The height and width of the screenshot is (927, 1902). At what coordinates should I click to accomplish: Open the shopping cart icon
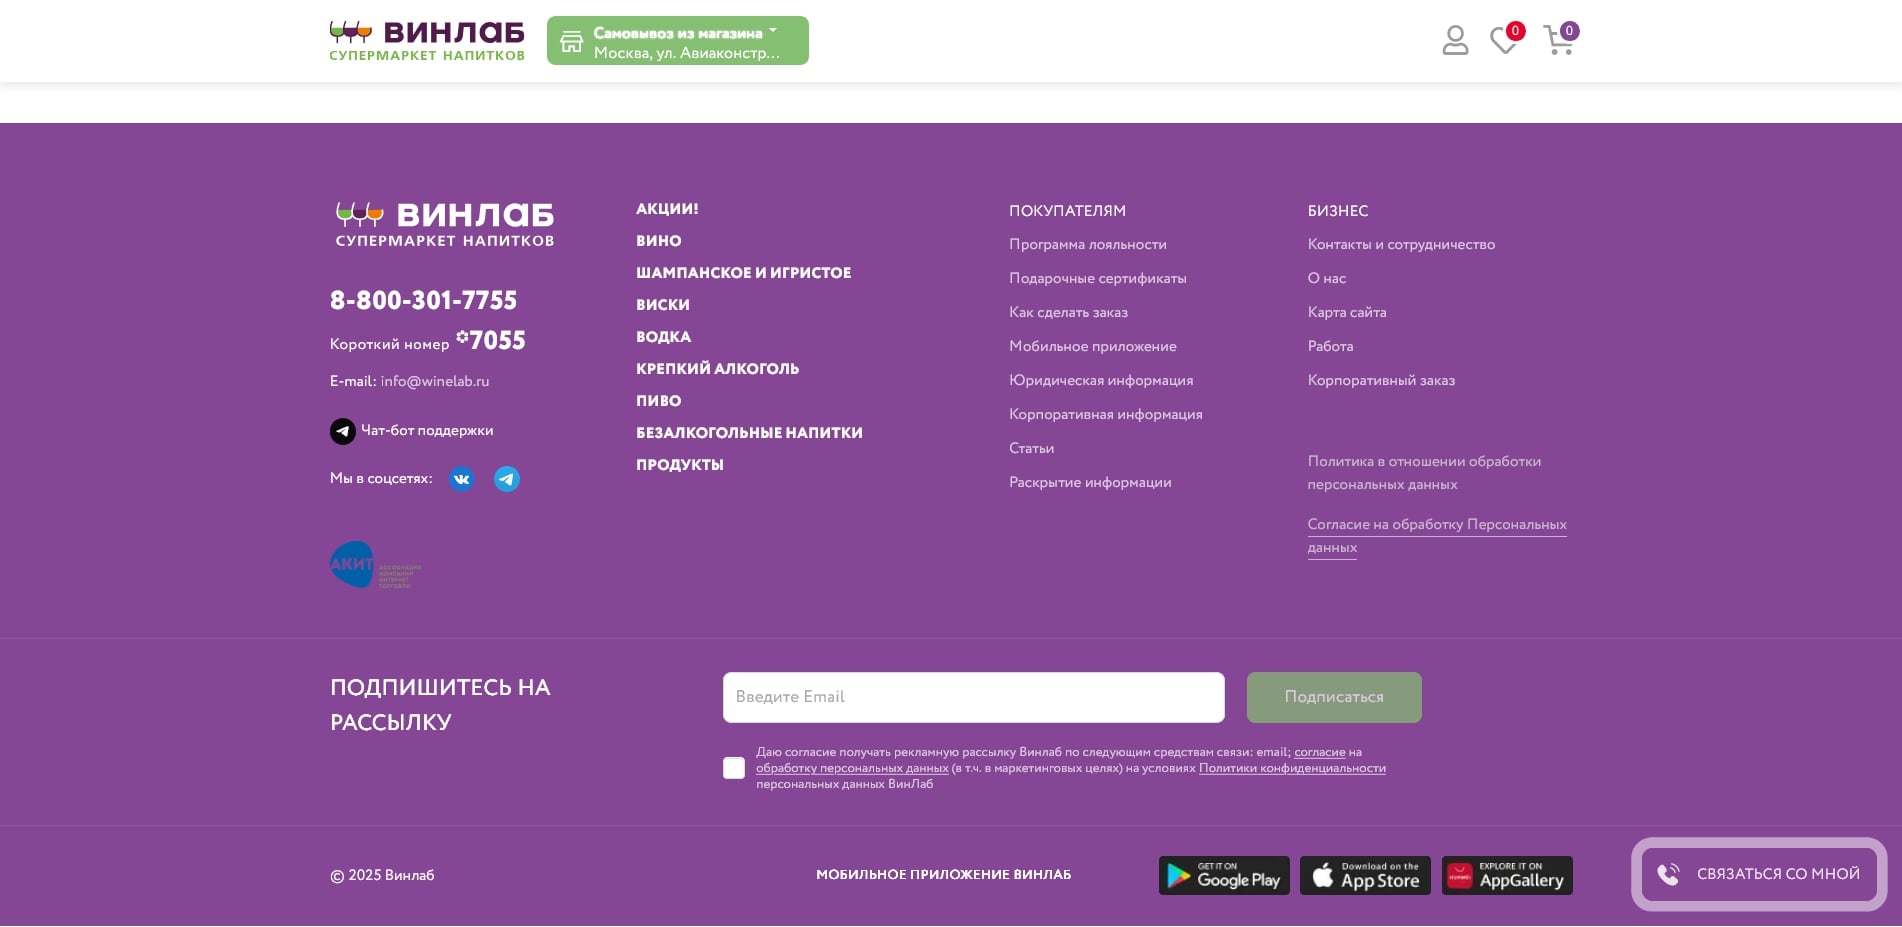(x=1558, y=41)
